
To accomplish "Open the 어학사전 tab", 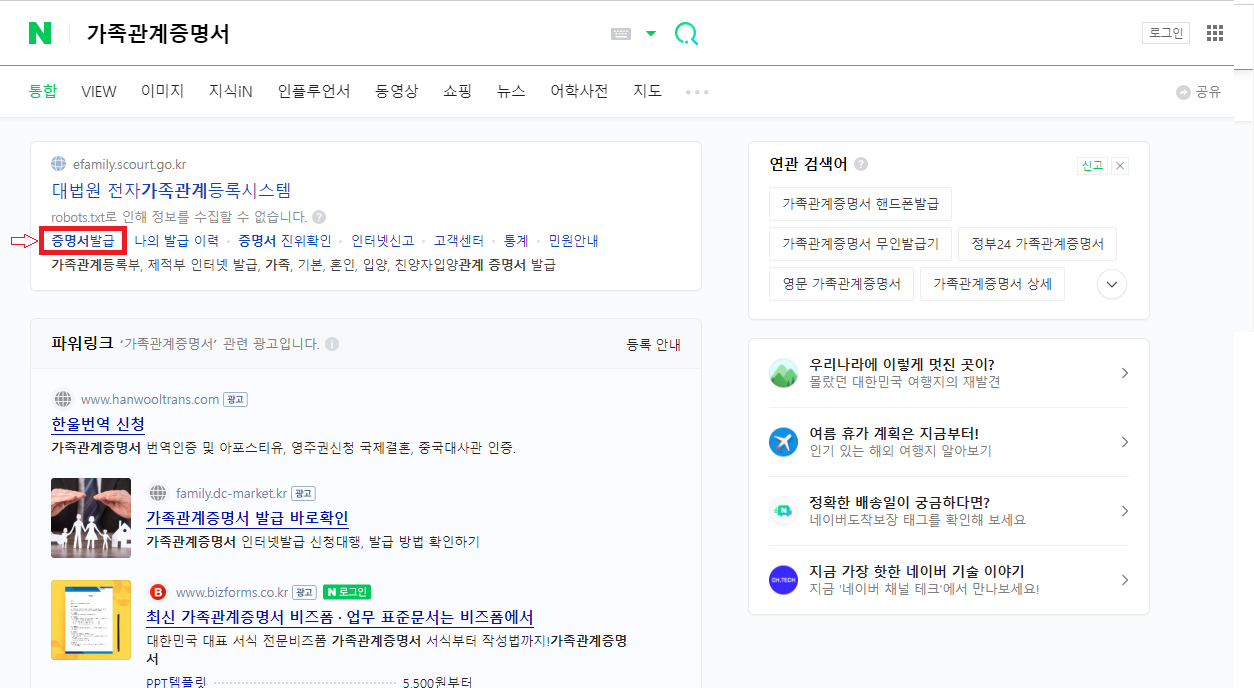I will click(579, 91).
